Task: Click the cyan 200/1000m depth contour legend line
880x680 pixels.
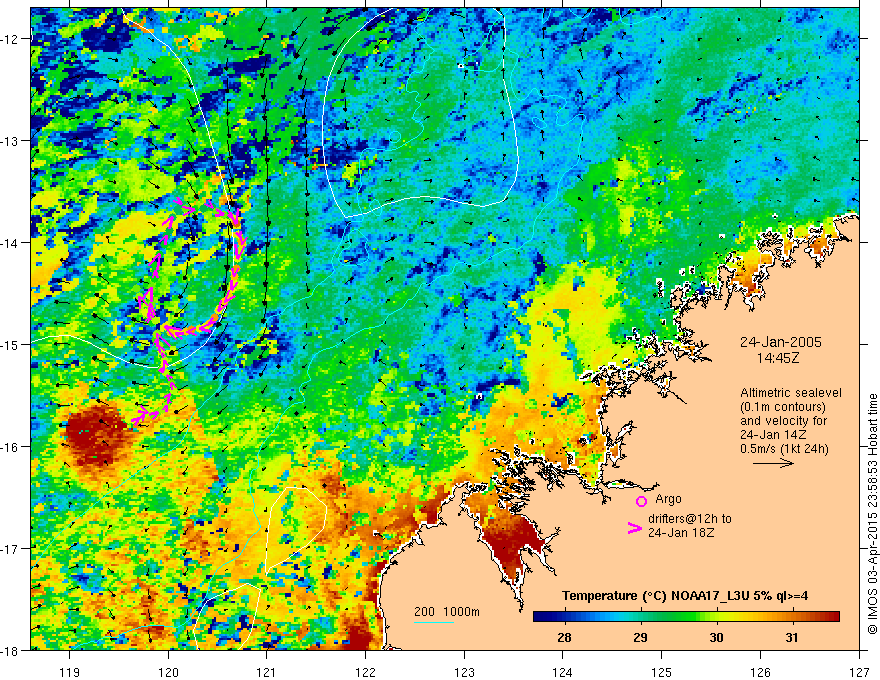Action: pos(433,622)
